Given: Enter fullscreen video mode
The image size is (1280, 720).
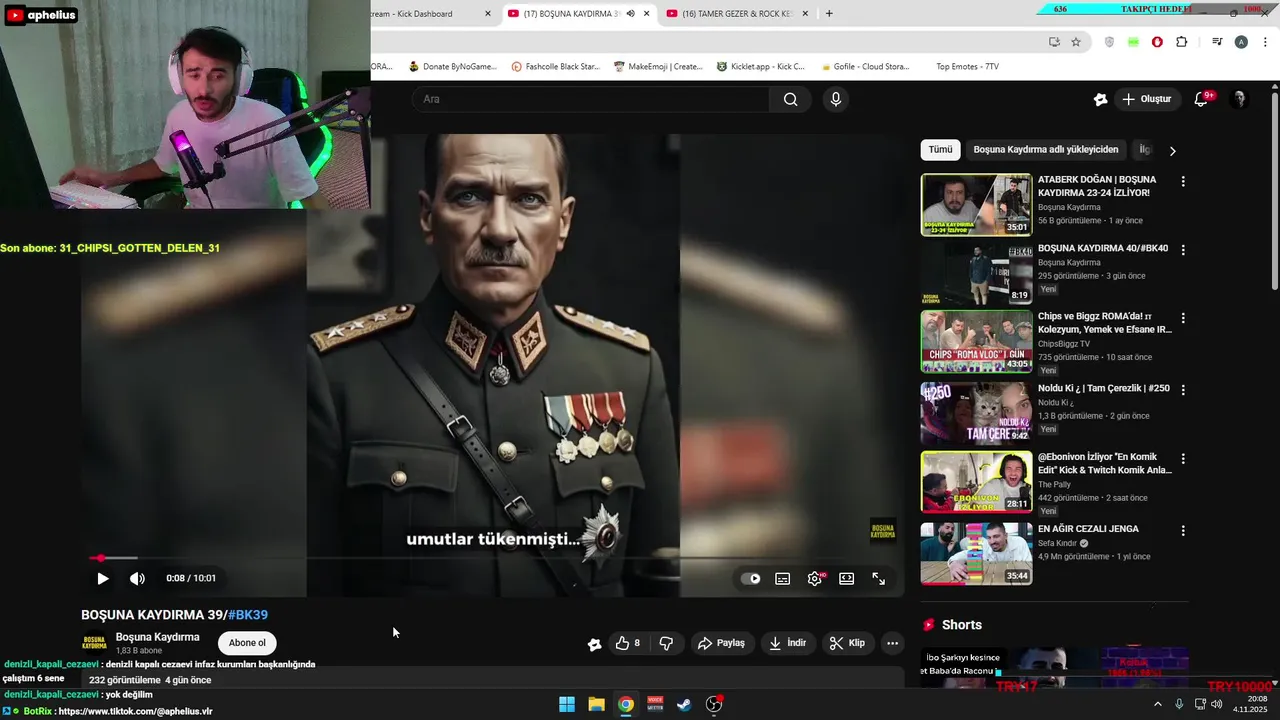Looking at the screenshot, I should tap(879, 578).
